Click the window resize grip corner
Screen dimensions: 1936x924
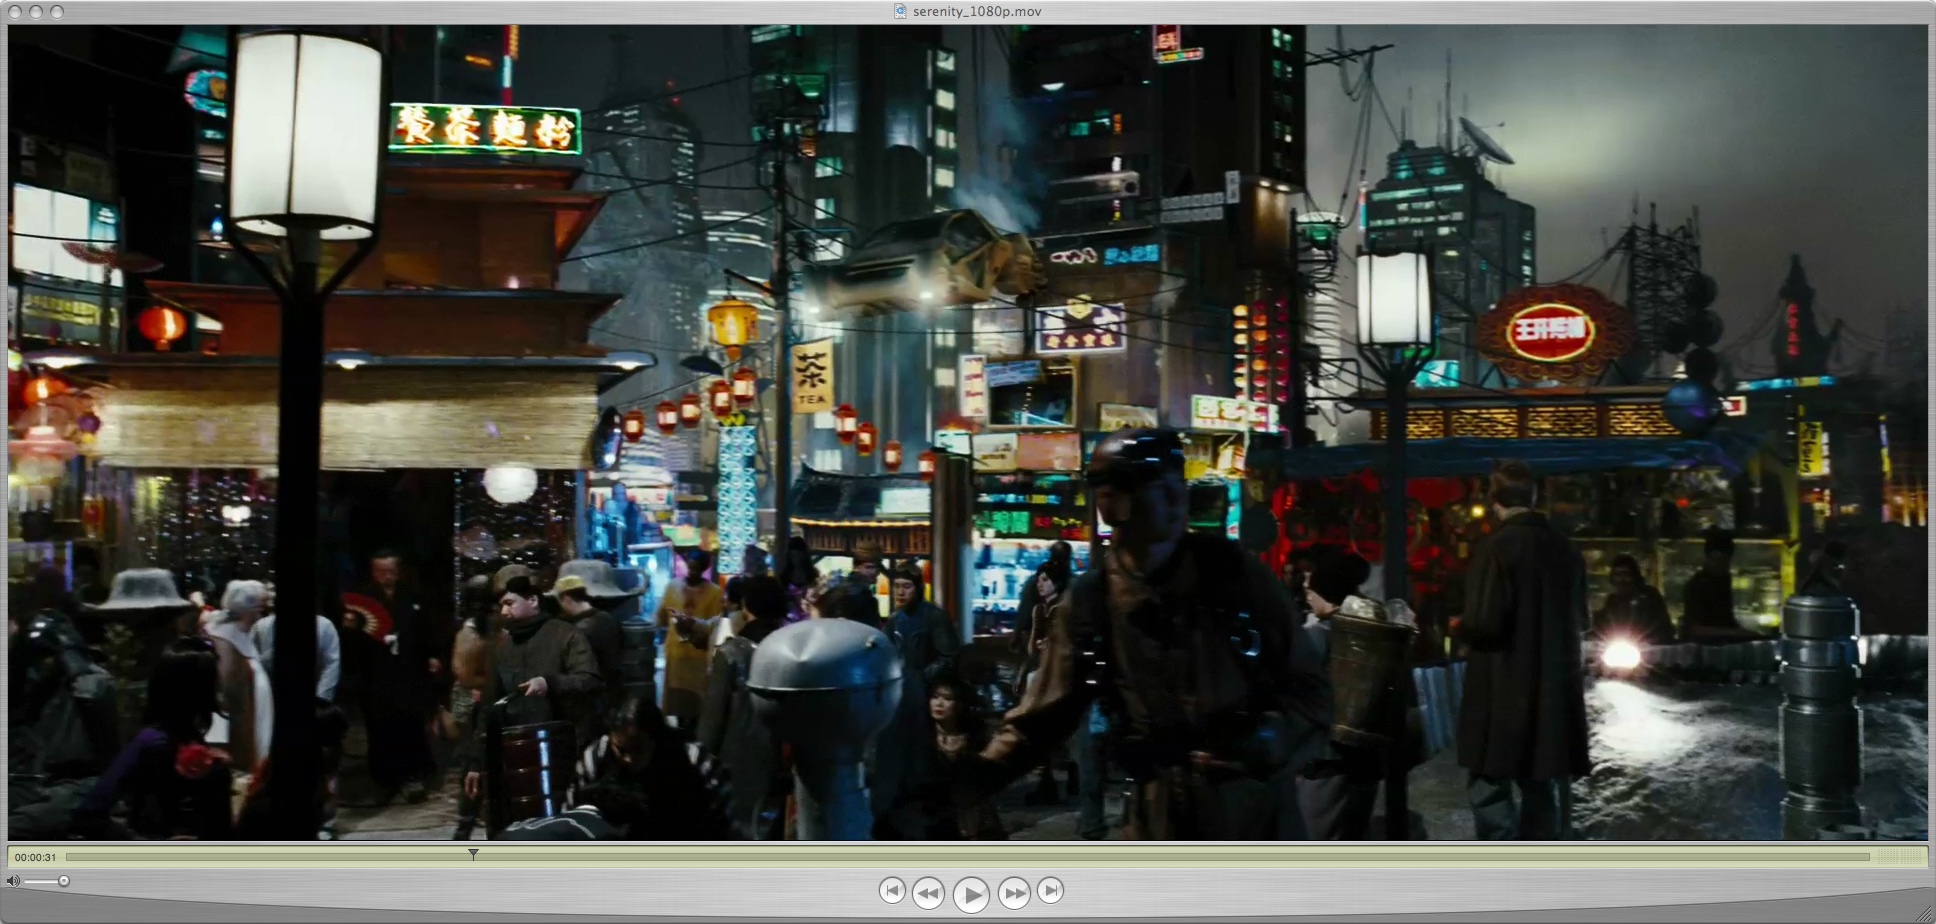click(x=1925, y=913)
